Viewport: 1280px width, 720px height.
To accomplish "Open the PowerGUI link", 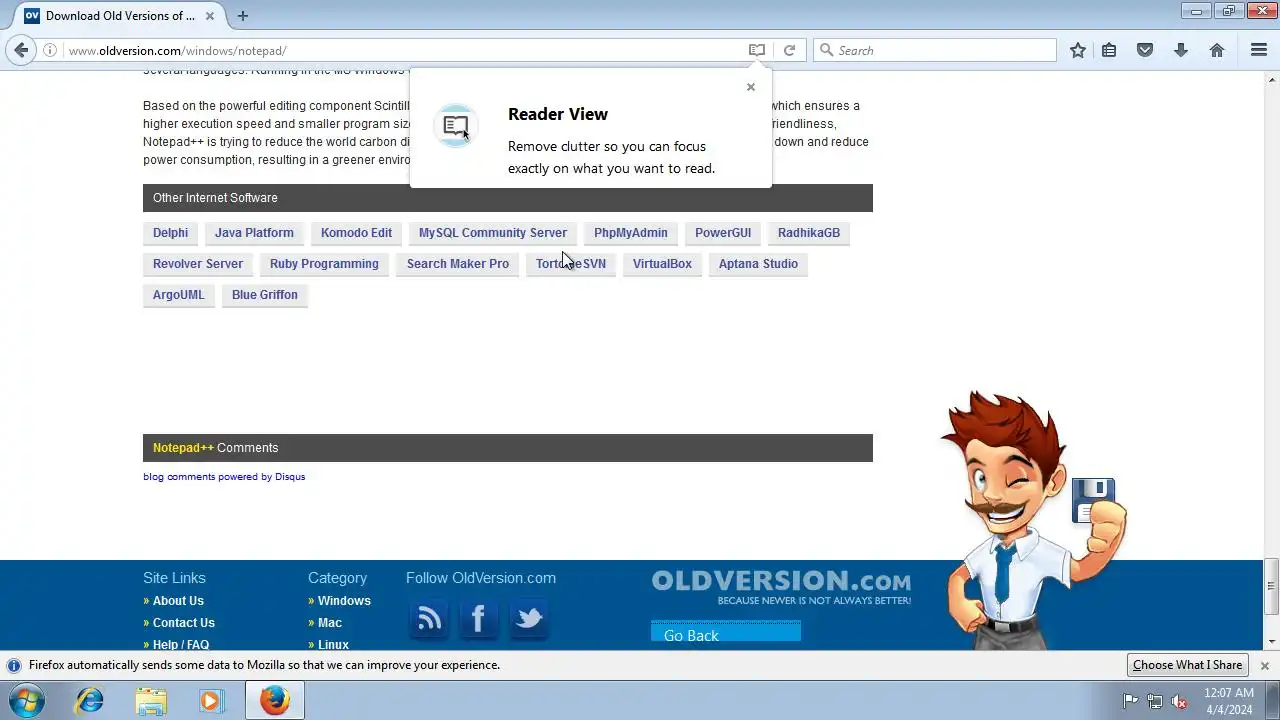I will 723,233.
